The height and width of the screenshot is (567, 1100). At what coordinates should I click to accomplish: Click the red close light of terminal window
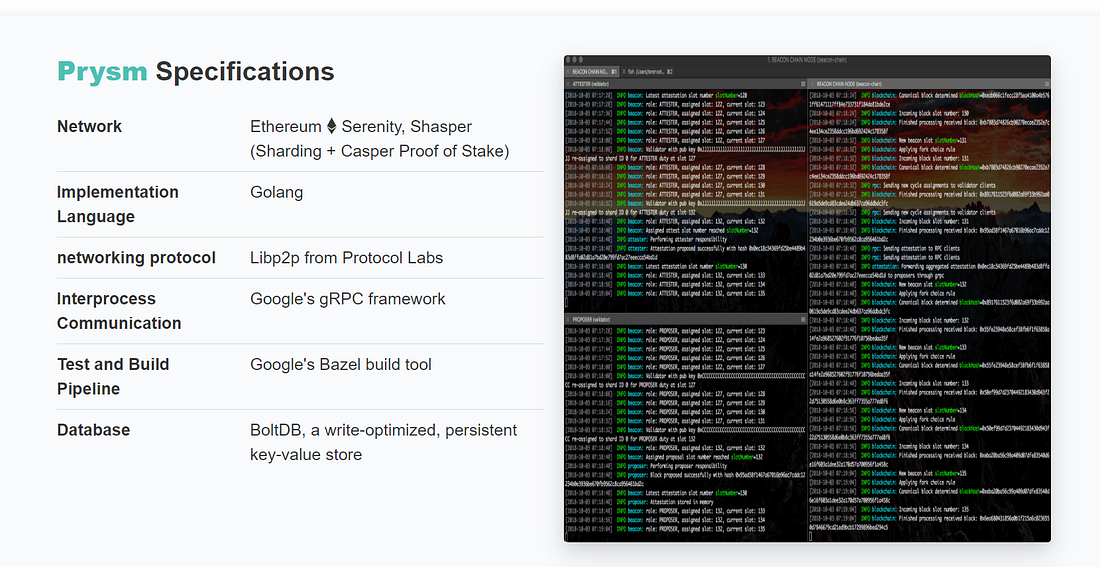point(568,60)
